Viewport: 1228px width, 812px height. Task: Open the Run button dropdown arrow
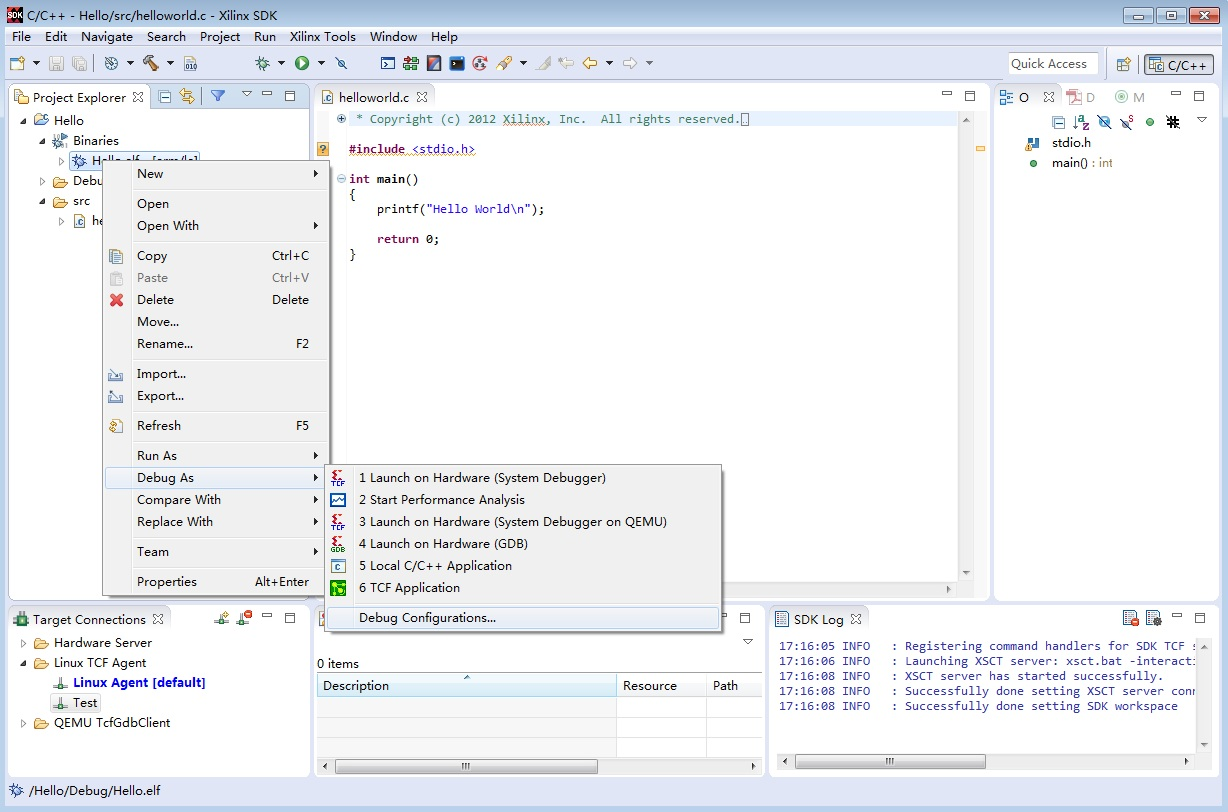pos(322,63)
